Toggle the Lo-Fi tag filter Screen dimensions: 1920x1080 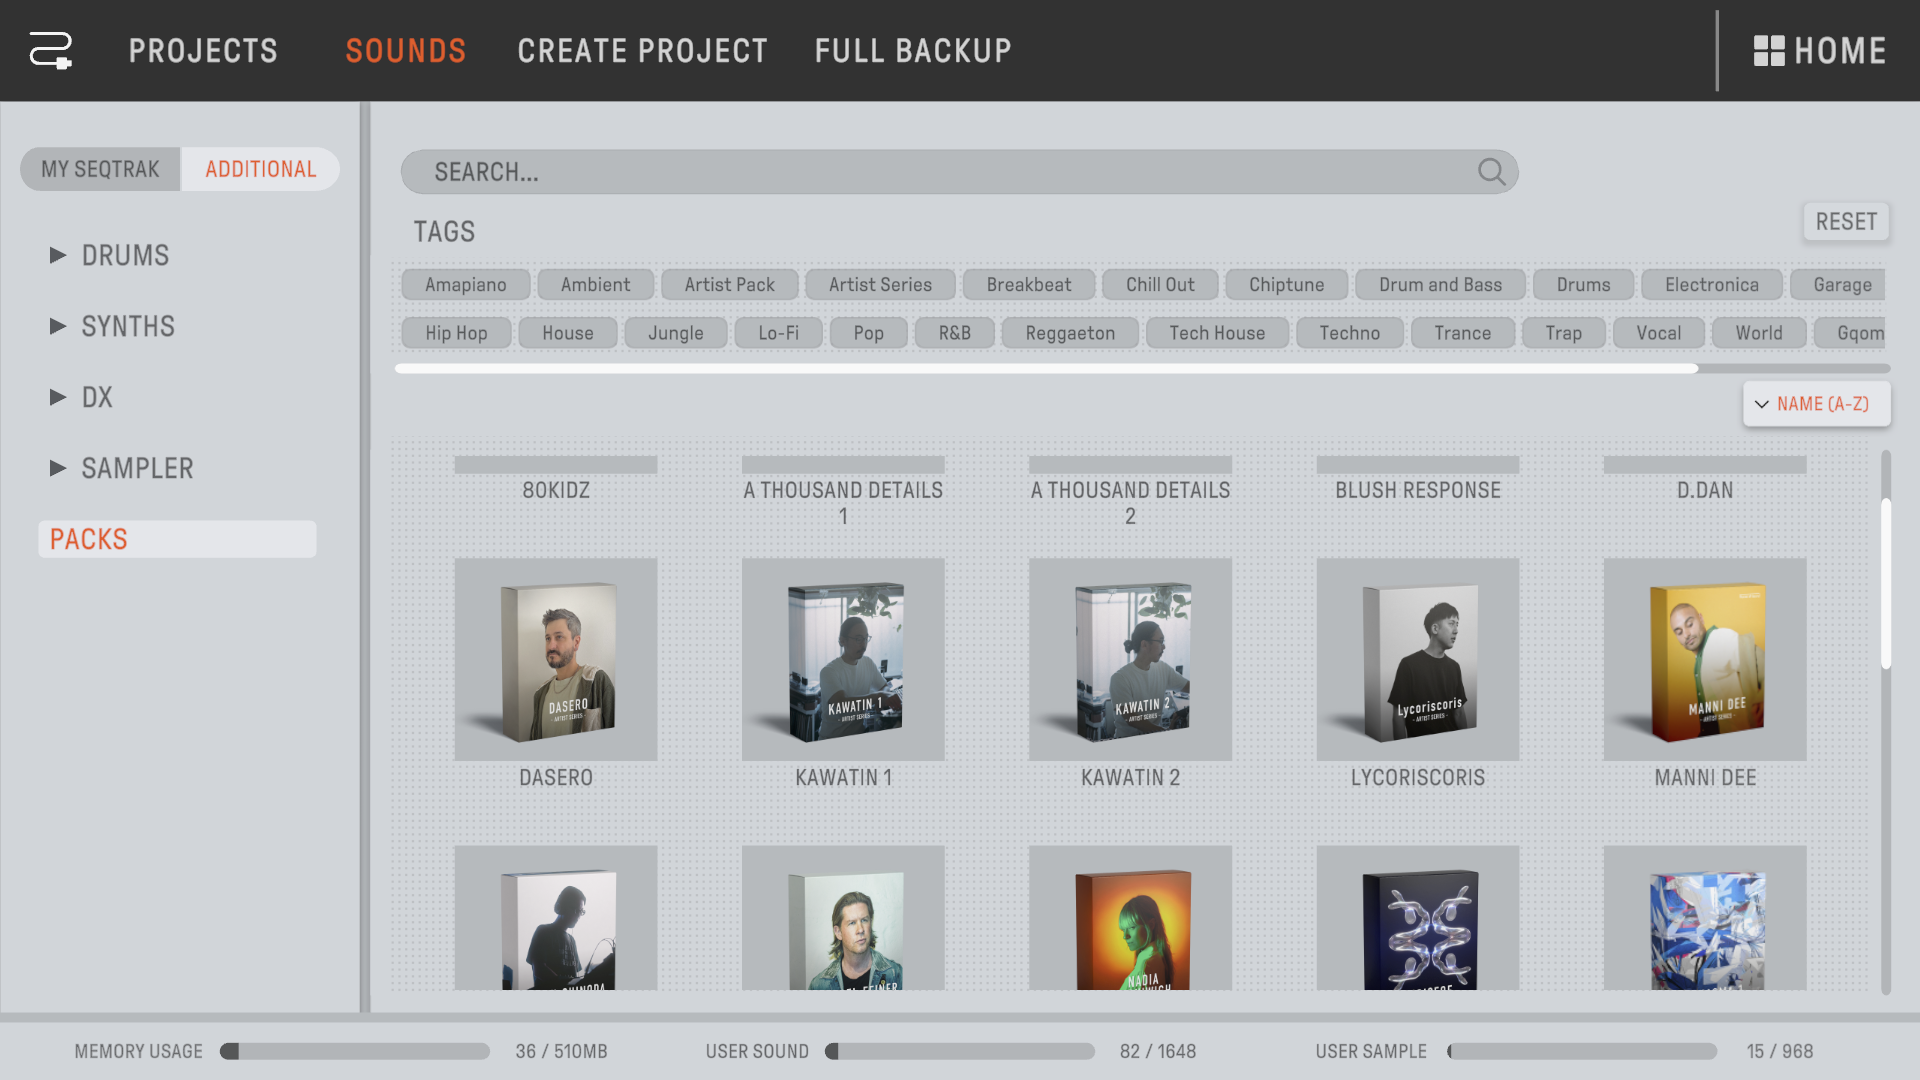(778, 333)
